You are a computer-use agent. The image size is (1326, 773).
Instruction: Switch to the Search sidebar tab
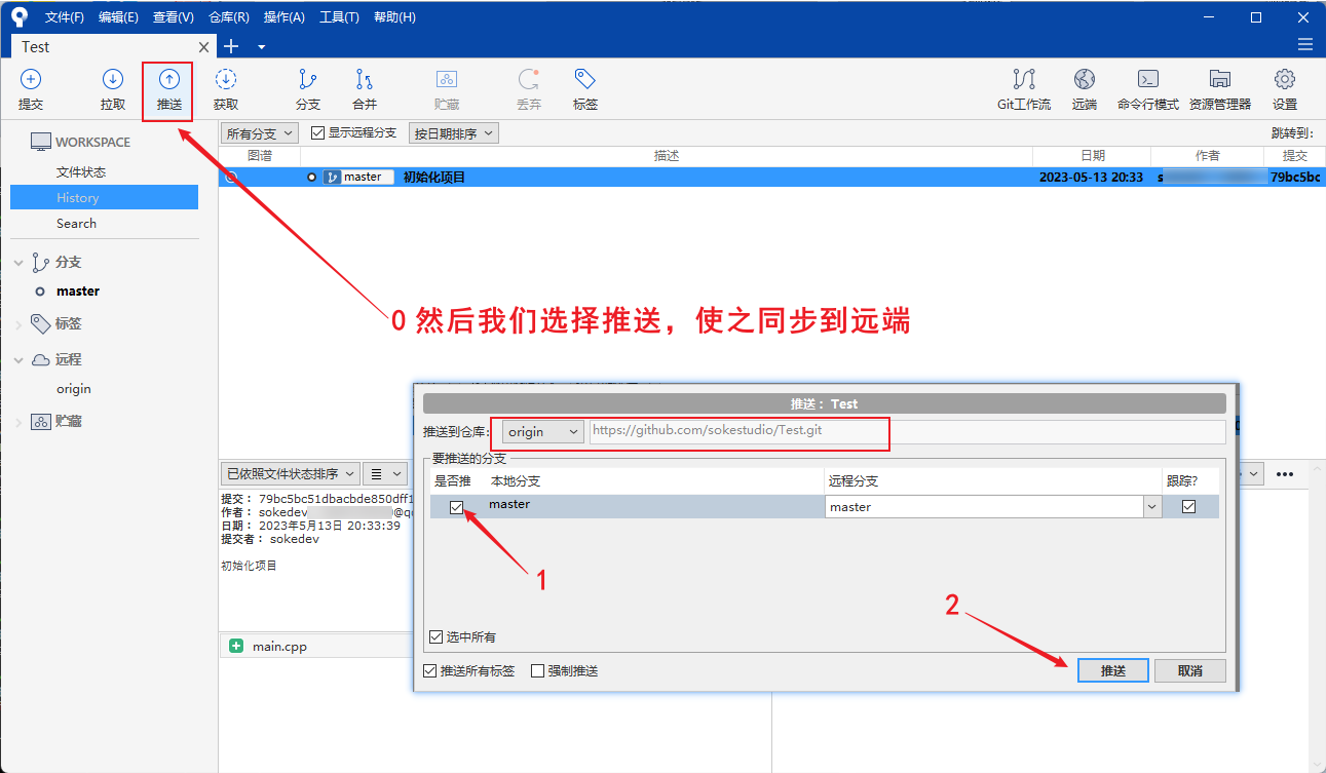pyautogui.click(x=75, y=224)
